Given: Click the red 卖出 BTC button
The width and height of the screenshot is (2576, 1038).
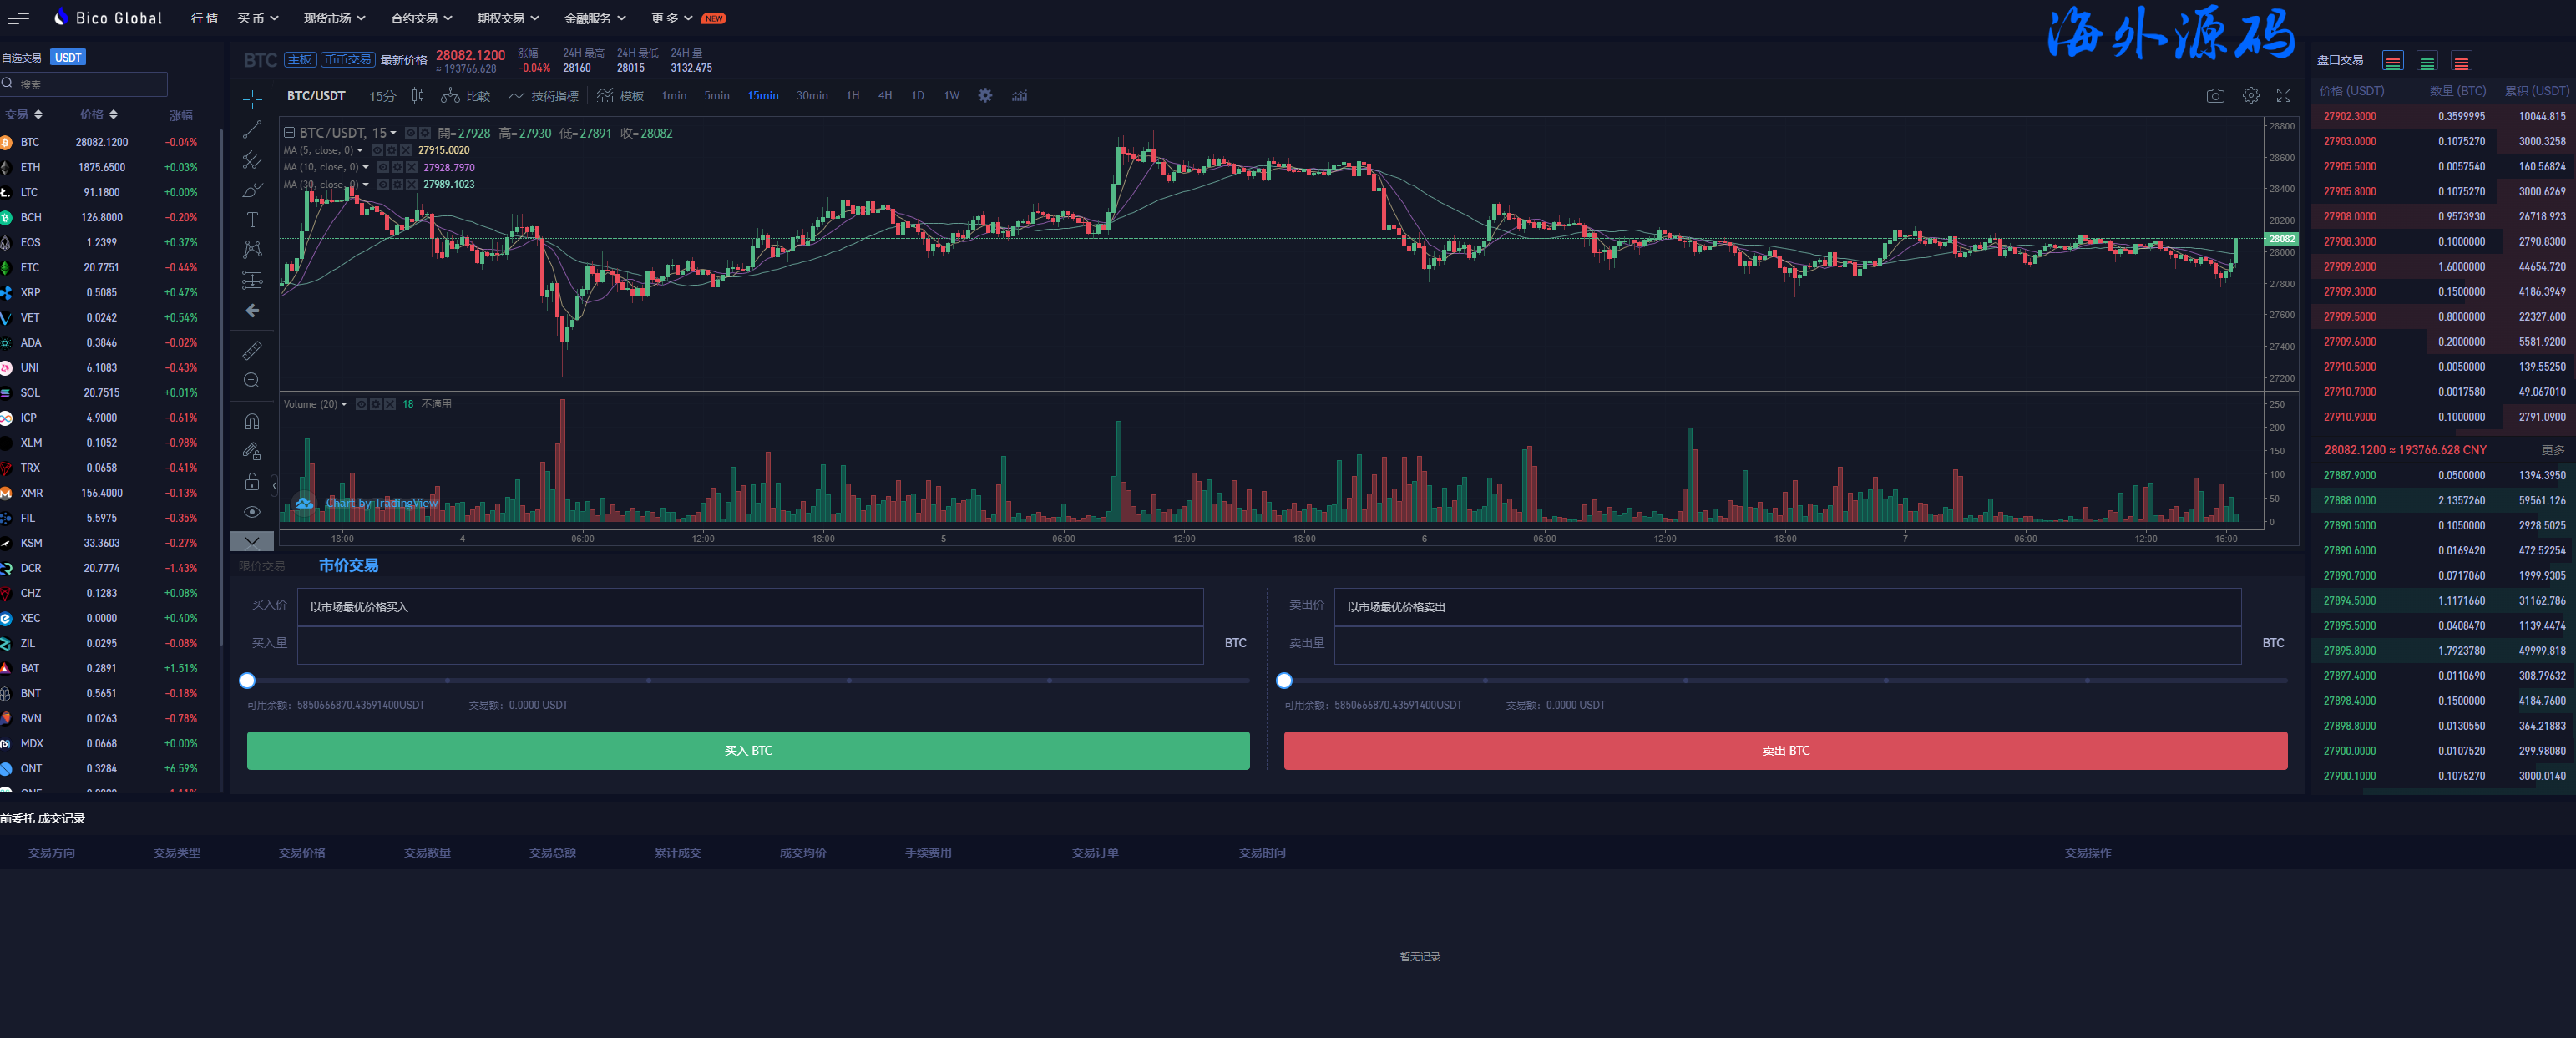Looking at the screenshot, I should tap(1784, 750).
